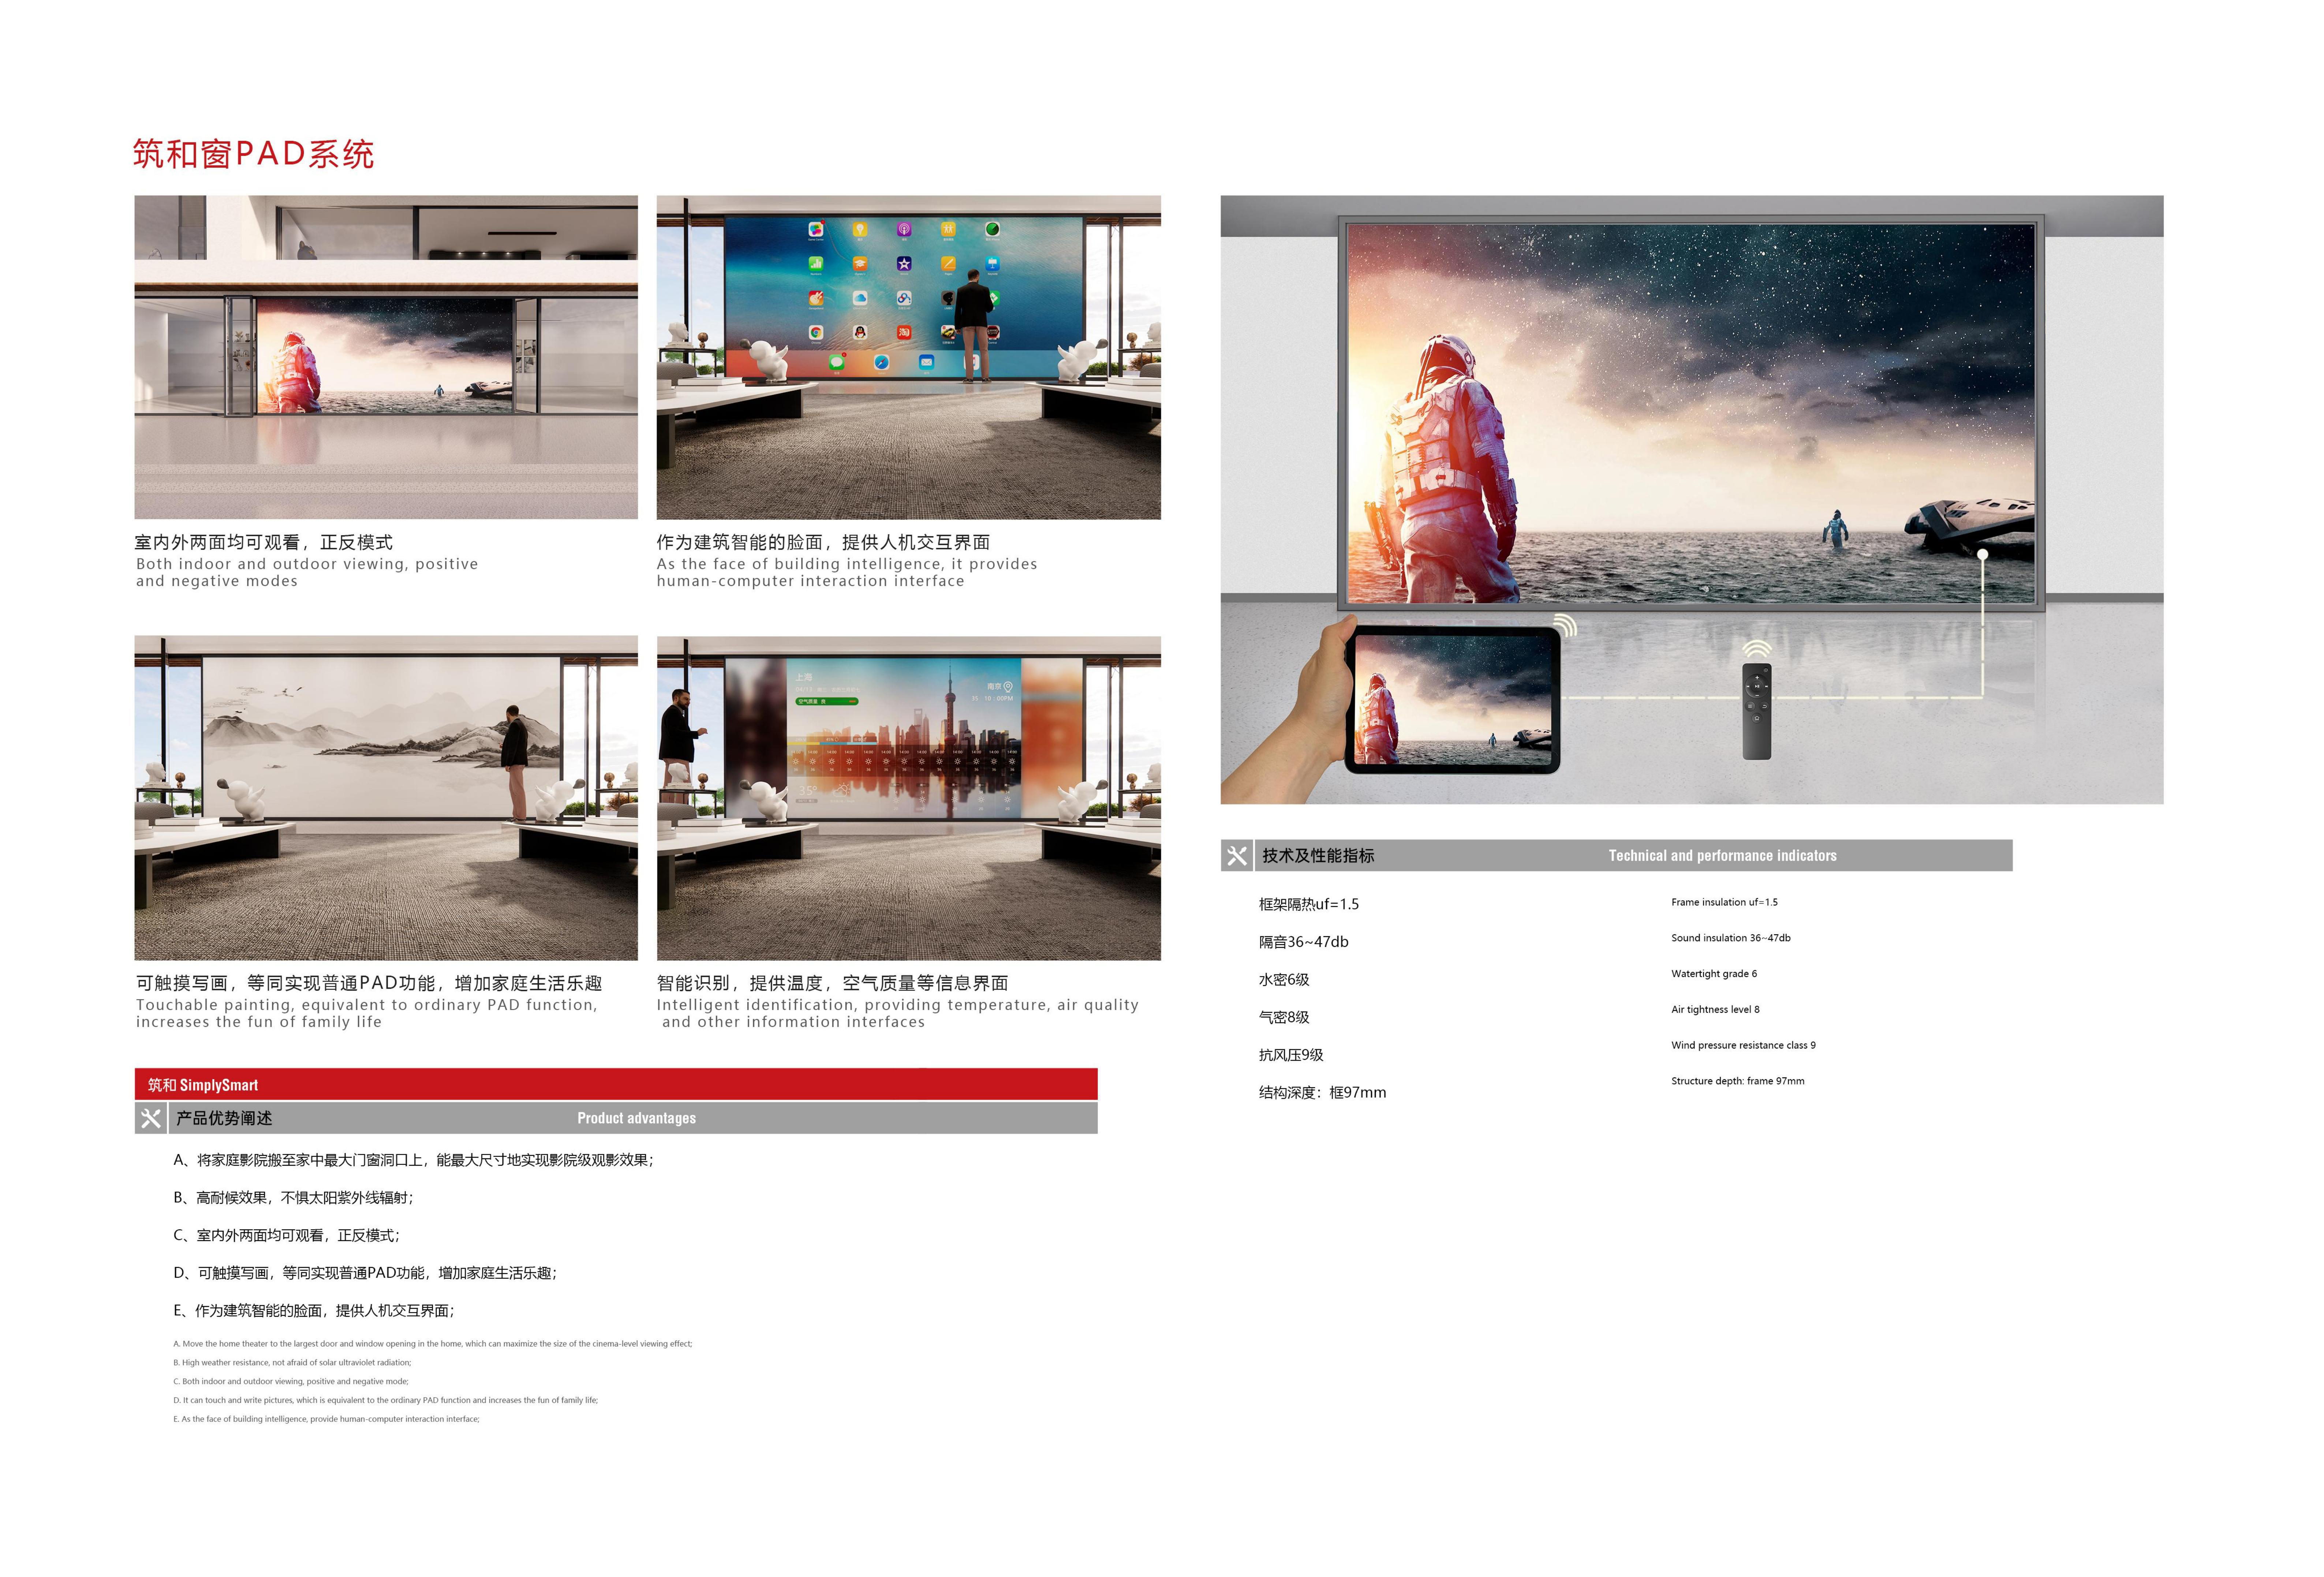Open the Numbers app icon on wall display
2324x1577 pixels.
point(816,264)
